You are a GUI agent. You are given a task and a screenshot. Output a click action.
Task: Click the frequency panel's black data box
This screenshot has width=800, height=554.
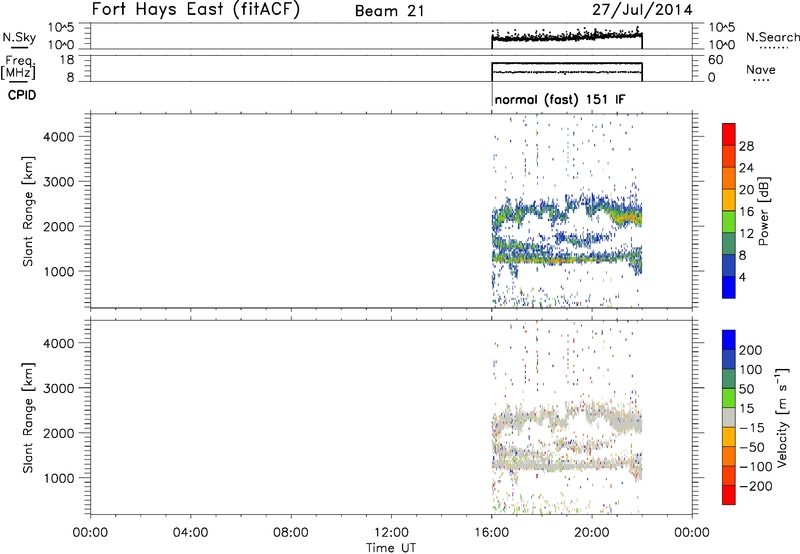tap(567, 72)
